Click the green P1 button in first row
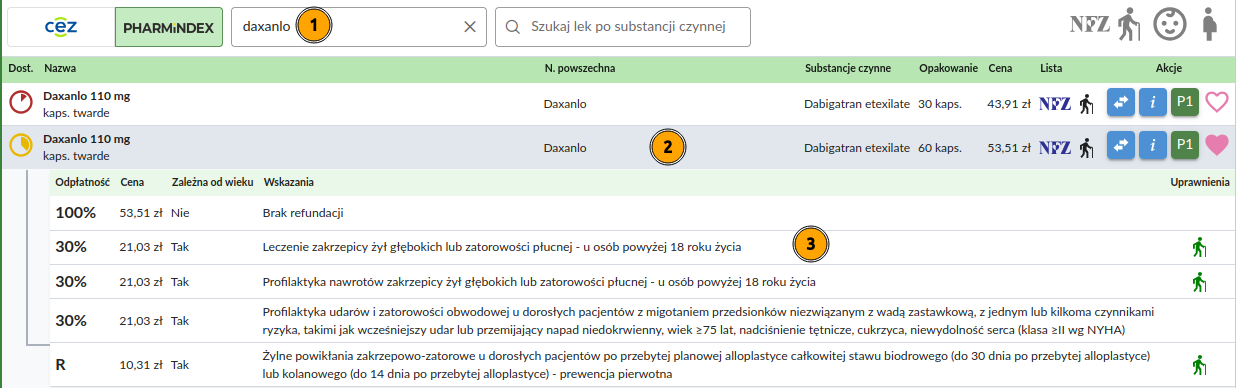The width and height of the screenshot is (1236, 388). pos(1185,103)
